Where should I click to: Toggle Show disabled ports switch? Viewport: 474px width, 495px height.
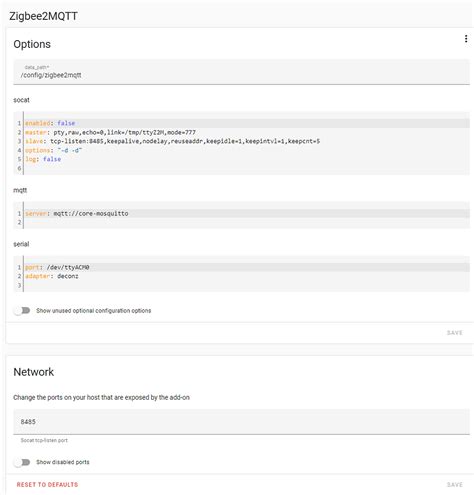[22, 462]
